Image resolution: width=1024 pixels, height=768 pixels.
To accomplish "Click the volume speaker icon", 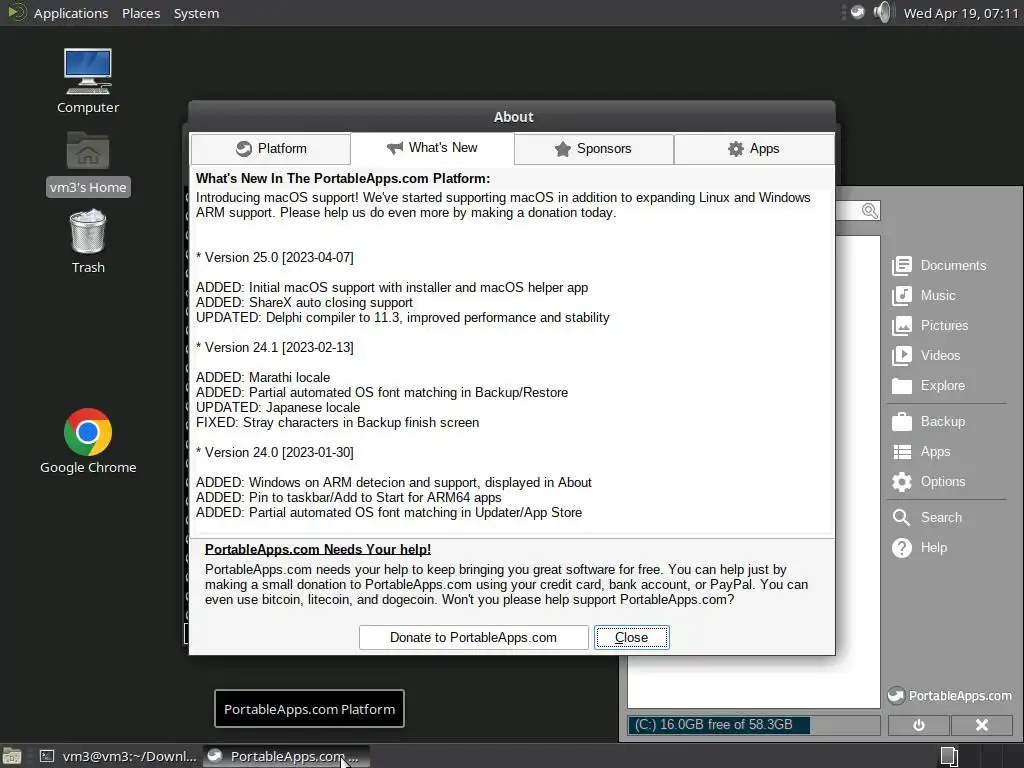I will coord(882,12).
